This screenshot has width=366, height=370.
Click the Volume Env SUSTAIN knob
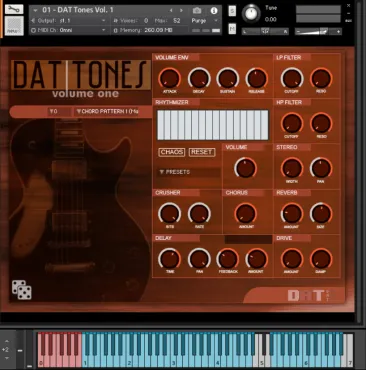(x=228, y=79)
